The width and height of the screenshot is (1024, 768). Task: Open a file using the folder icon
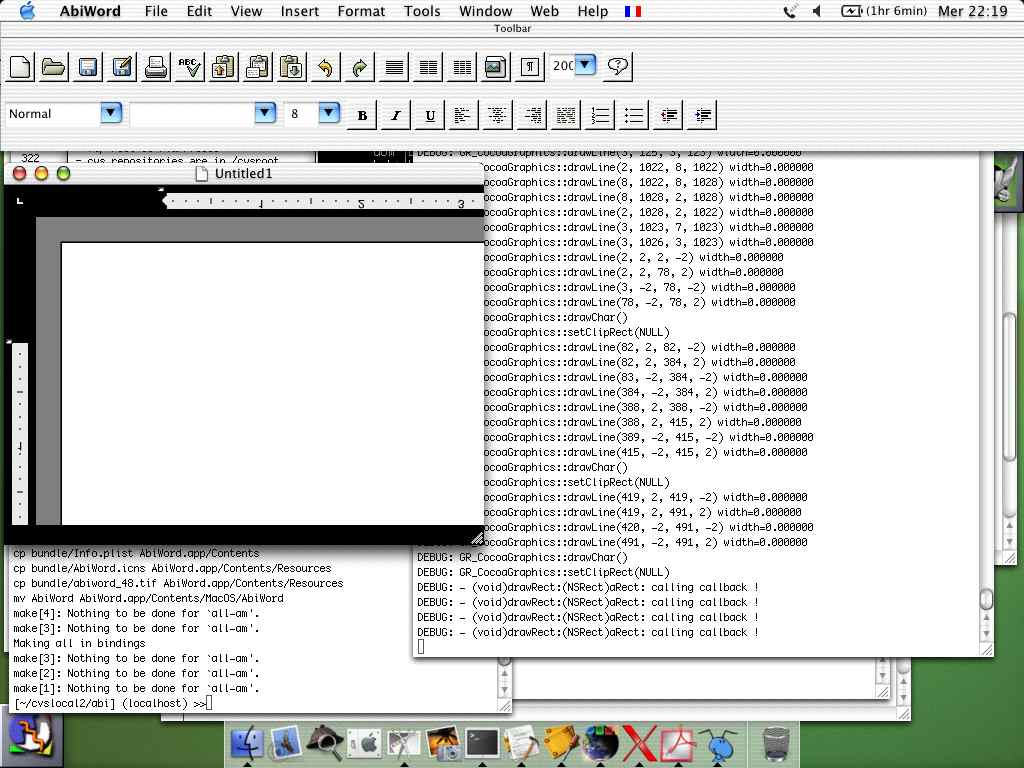(54, 67)
